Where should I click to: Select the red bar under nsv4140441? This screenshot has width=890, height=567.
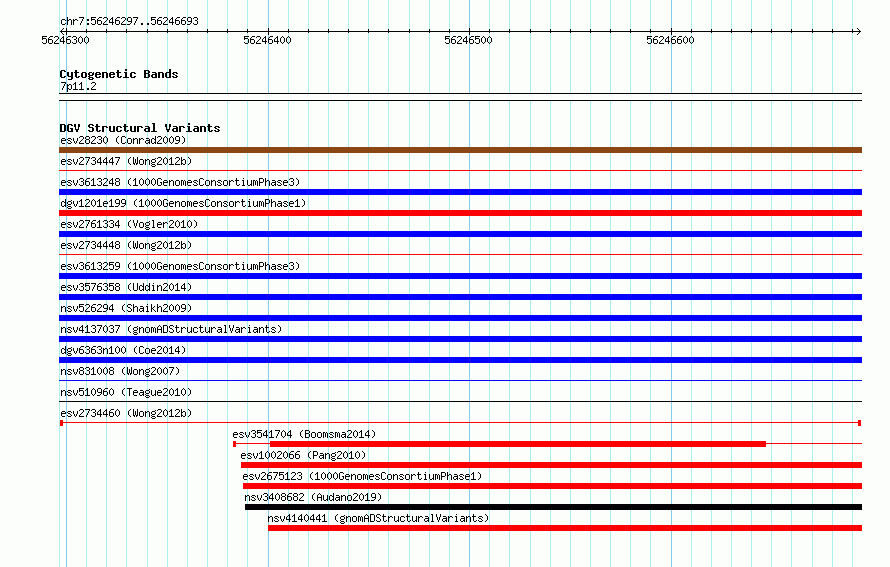pyautogui.click(x=565, y=528)
